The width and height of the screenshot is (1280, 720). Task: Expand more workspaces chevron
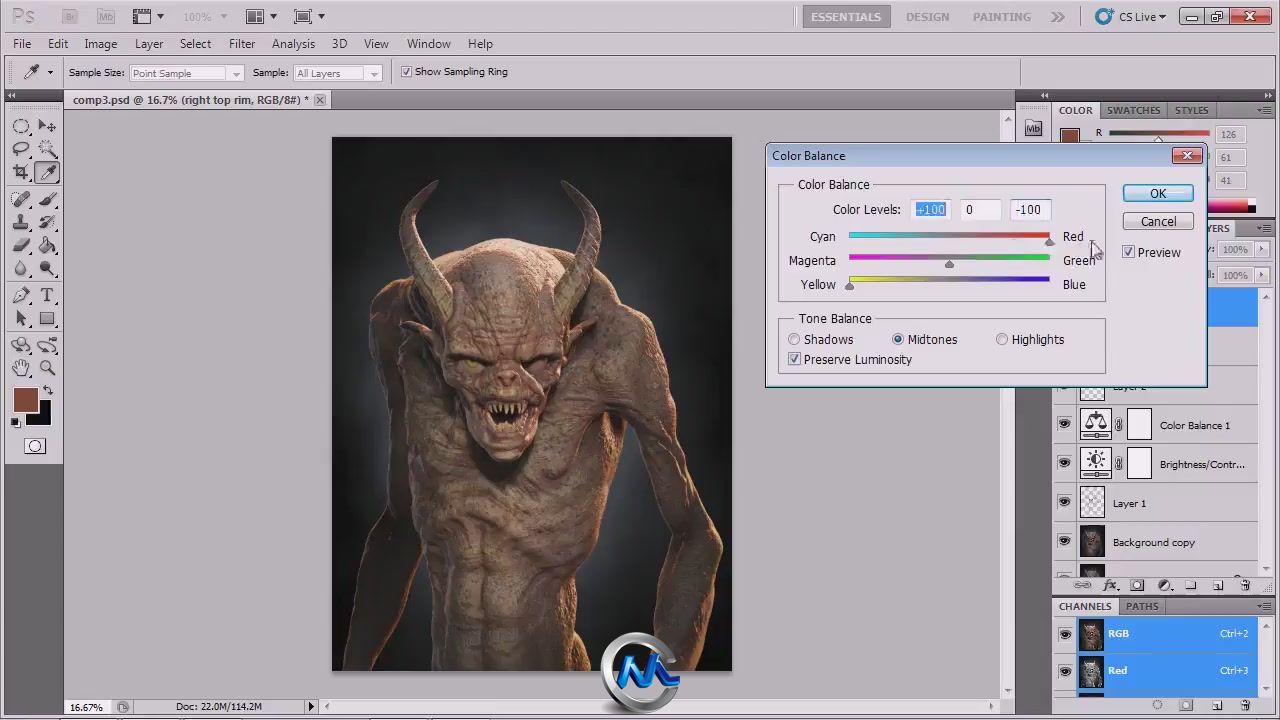tap(1057, 17)
